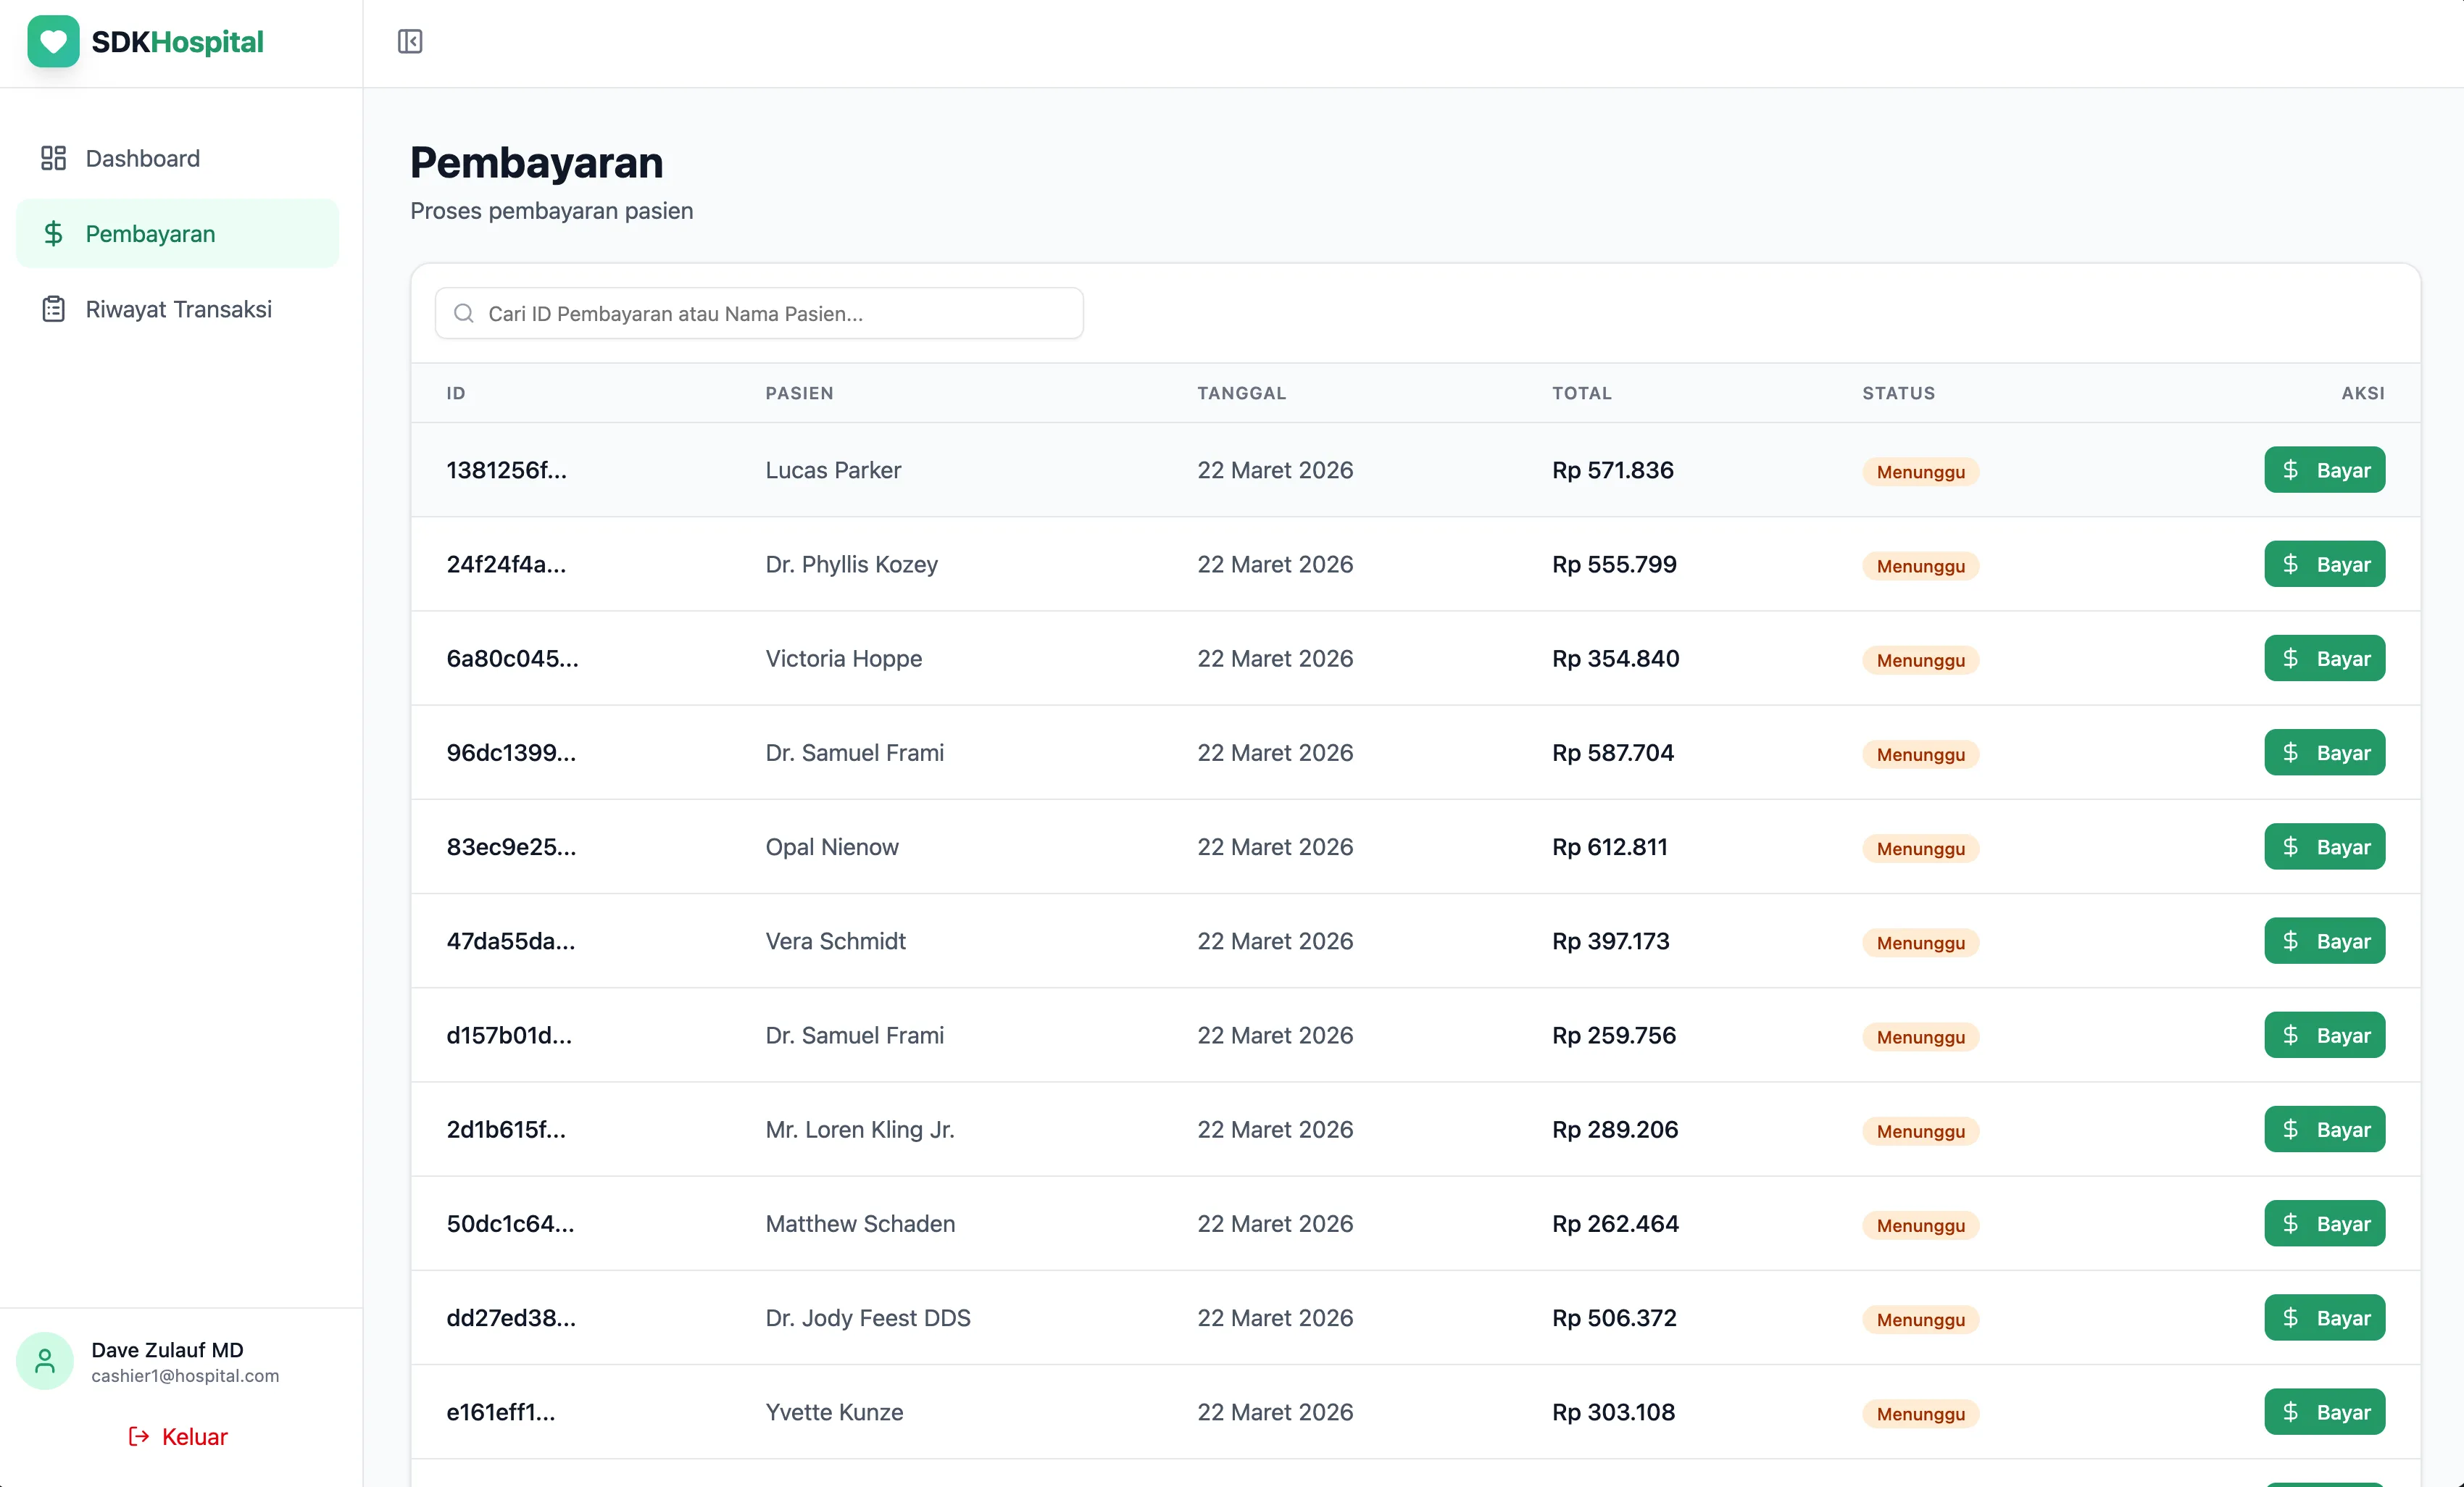
Task: Select the Dashboard grid icon
Action: [53, 158]
